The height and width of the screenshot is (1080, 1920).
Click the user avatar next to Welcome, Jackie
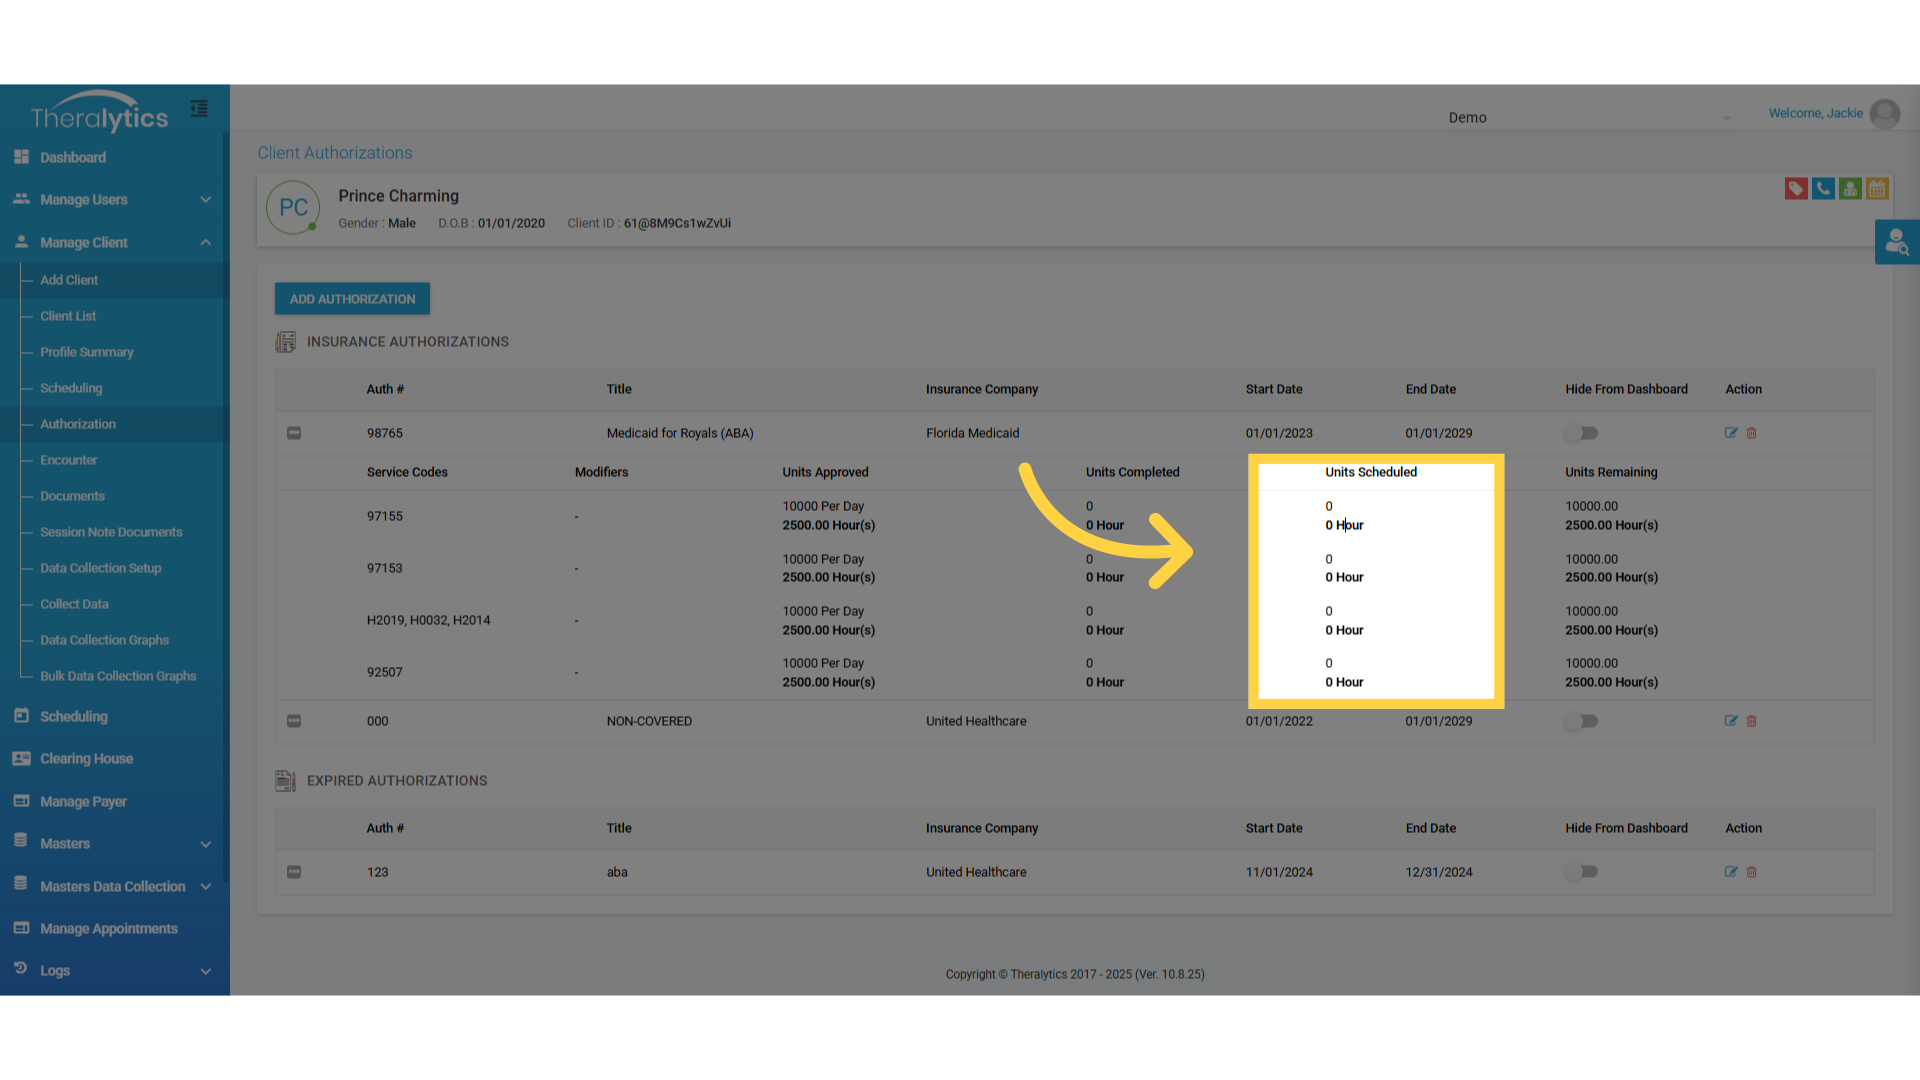coord(1885,114)
